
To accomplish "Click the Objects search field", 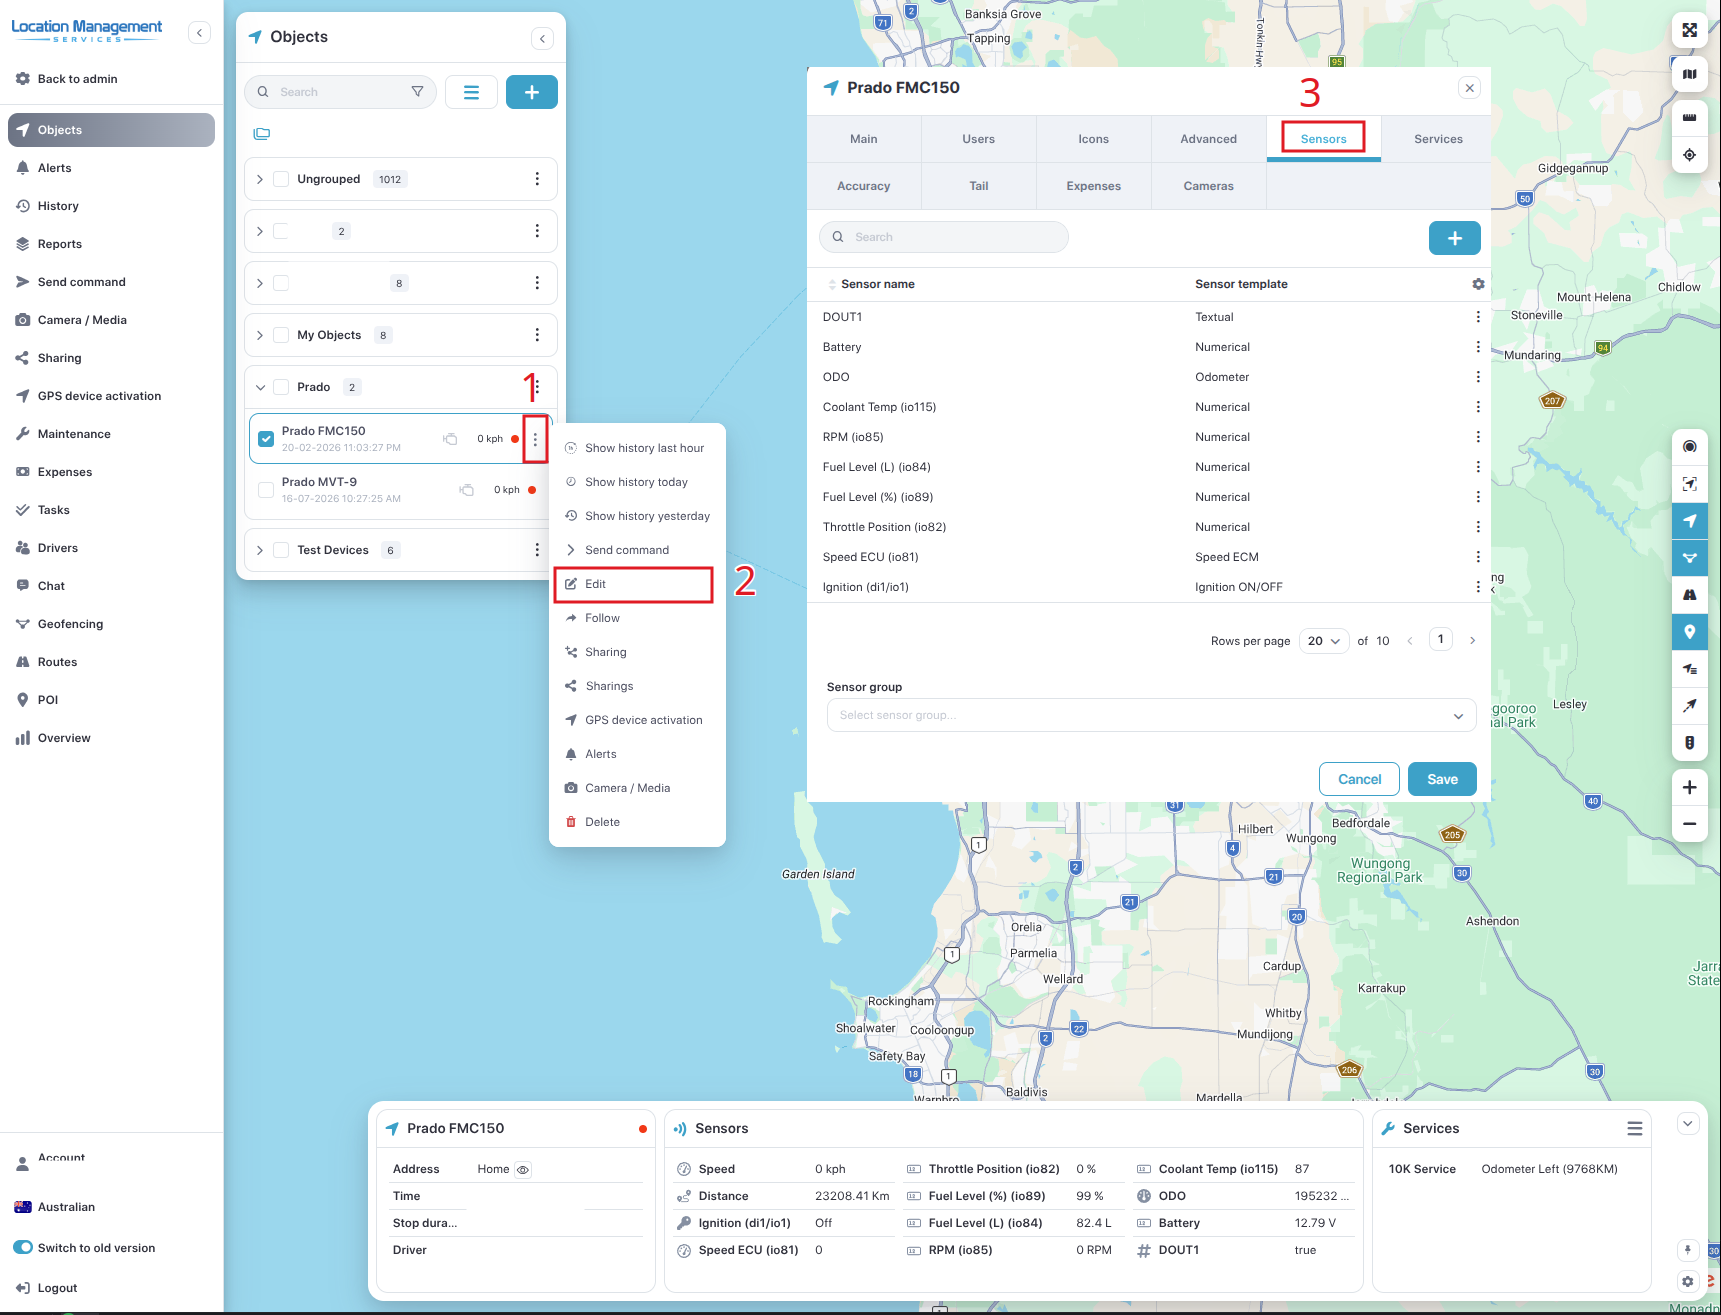I will pos(340,92).
